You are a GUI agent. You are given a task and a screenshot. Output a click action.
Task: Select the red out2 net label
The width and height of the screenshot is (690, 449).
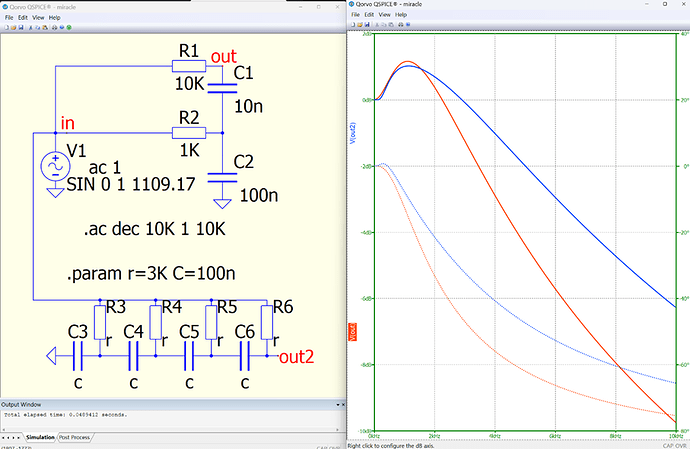(x=299, y=356)
